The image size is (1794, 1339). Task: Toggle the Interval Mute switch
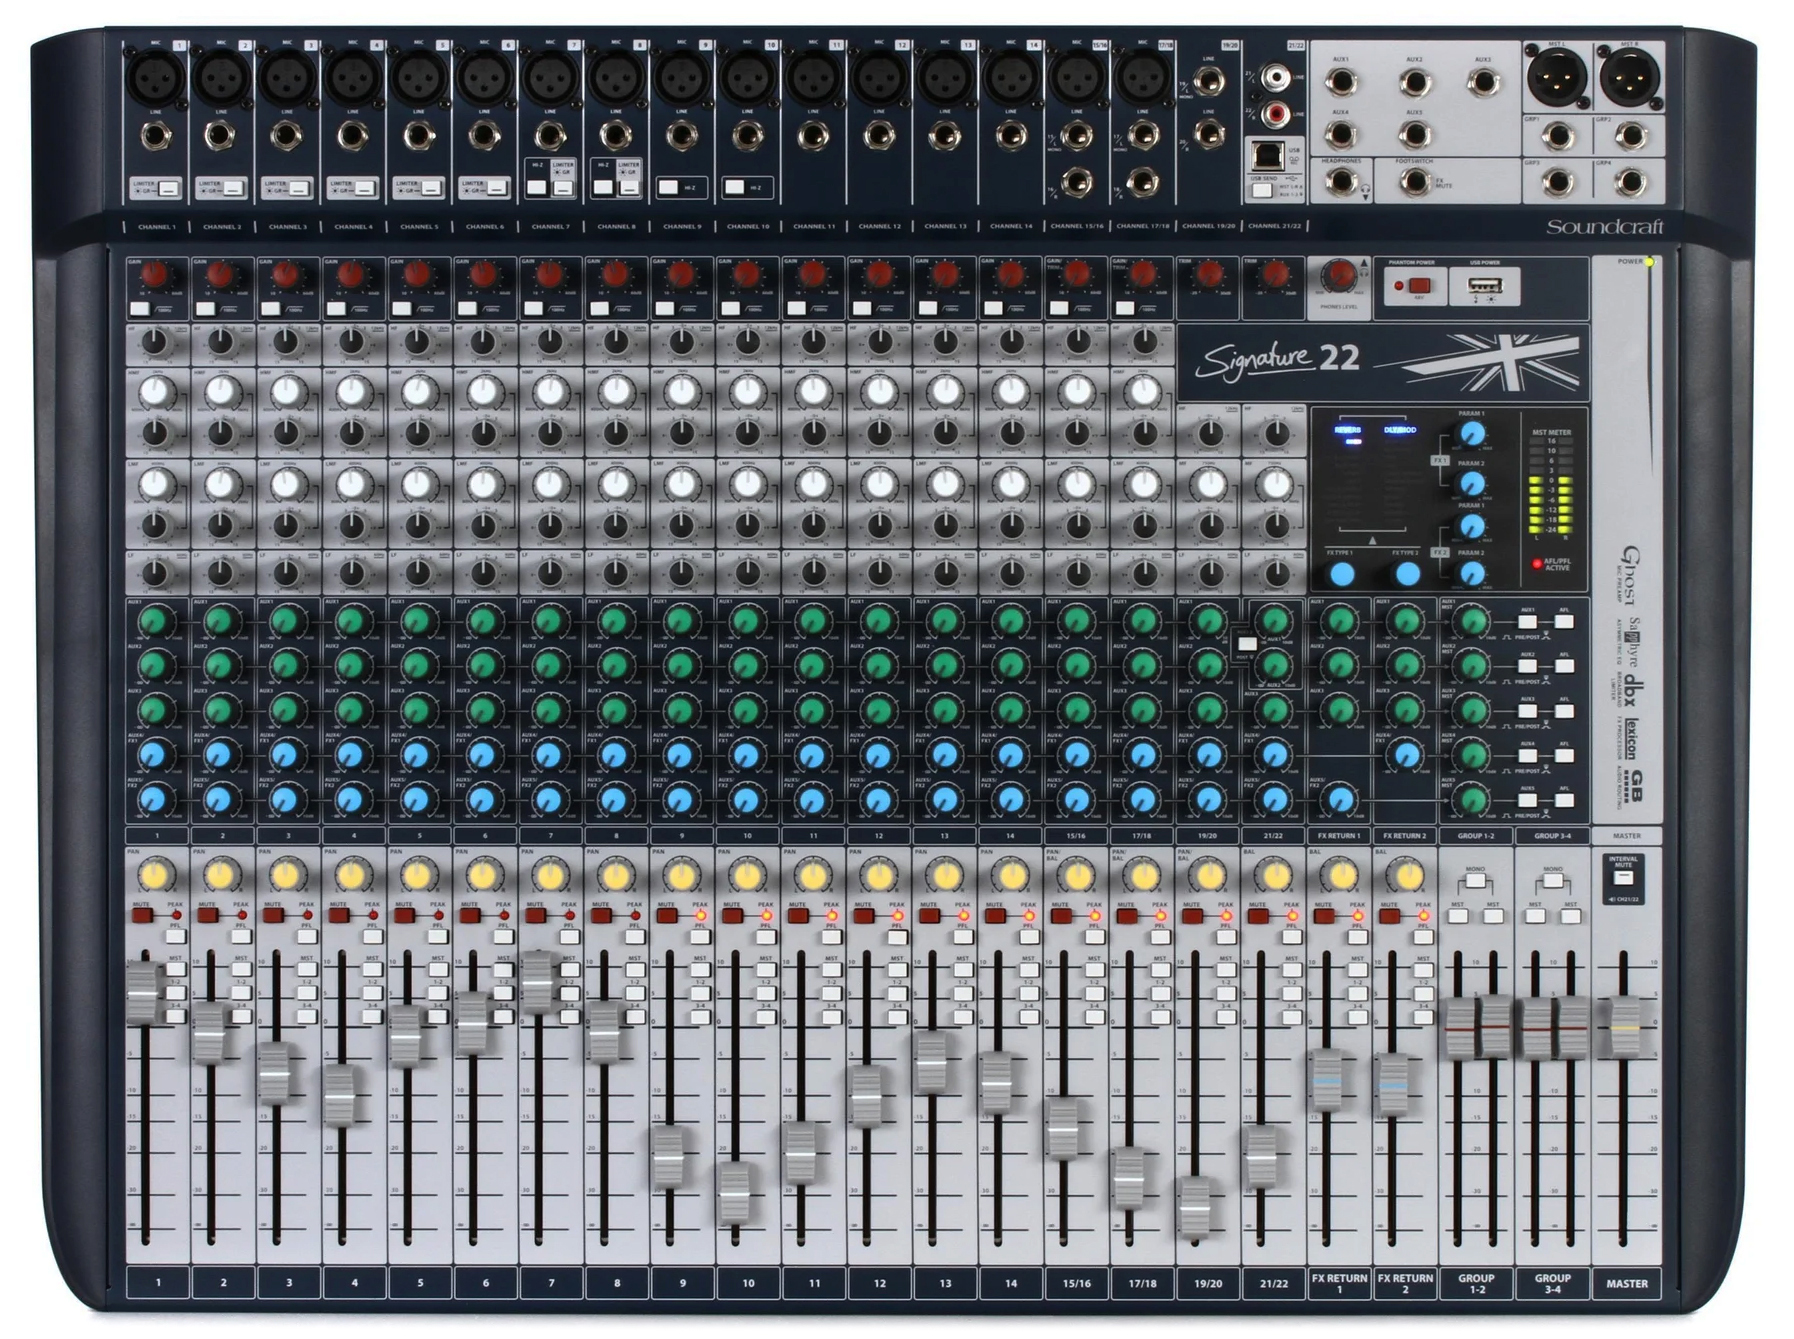point(1623,878)
